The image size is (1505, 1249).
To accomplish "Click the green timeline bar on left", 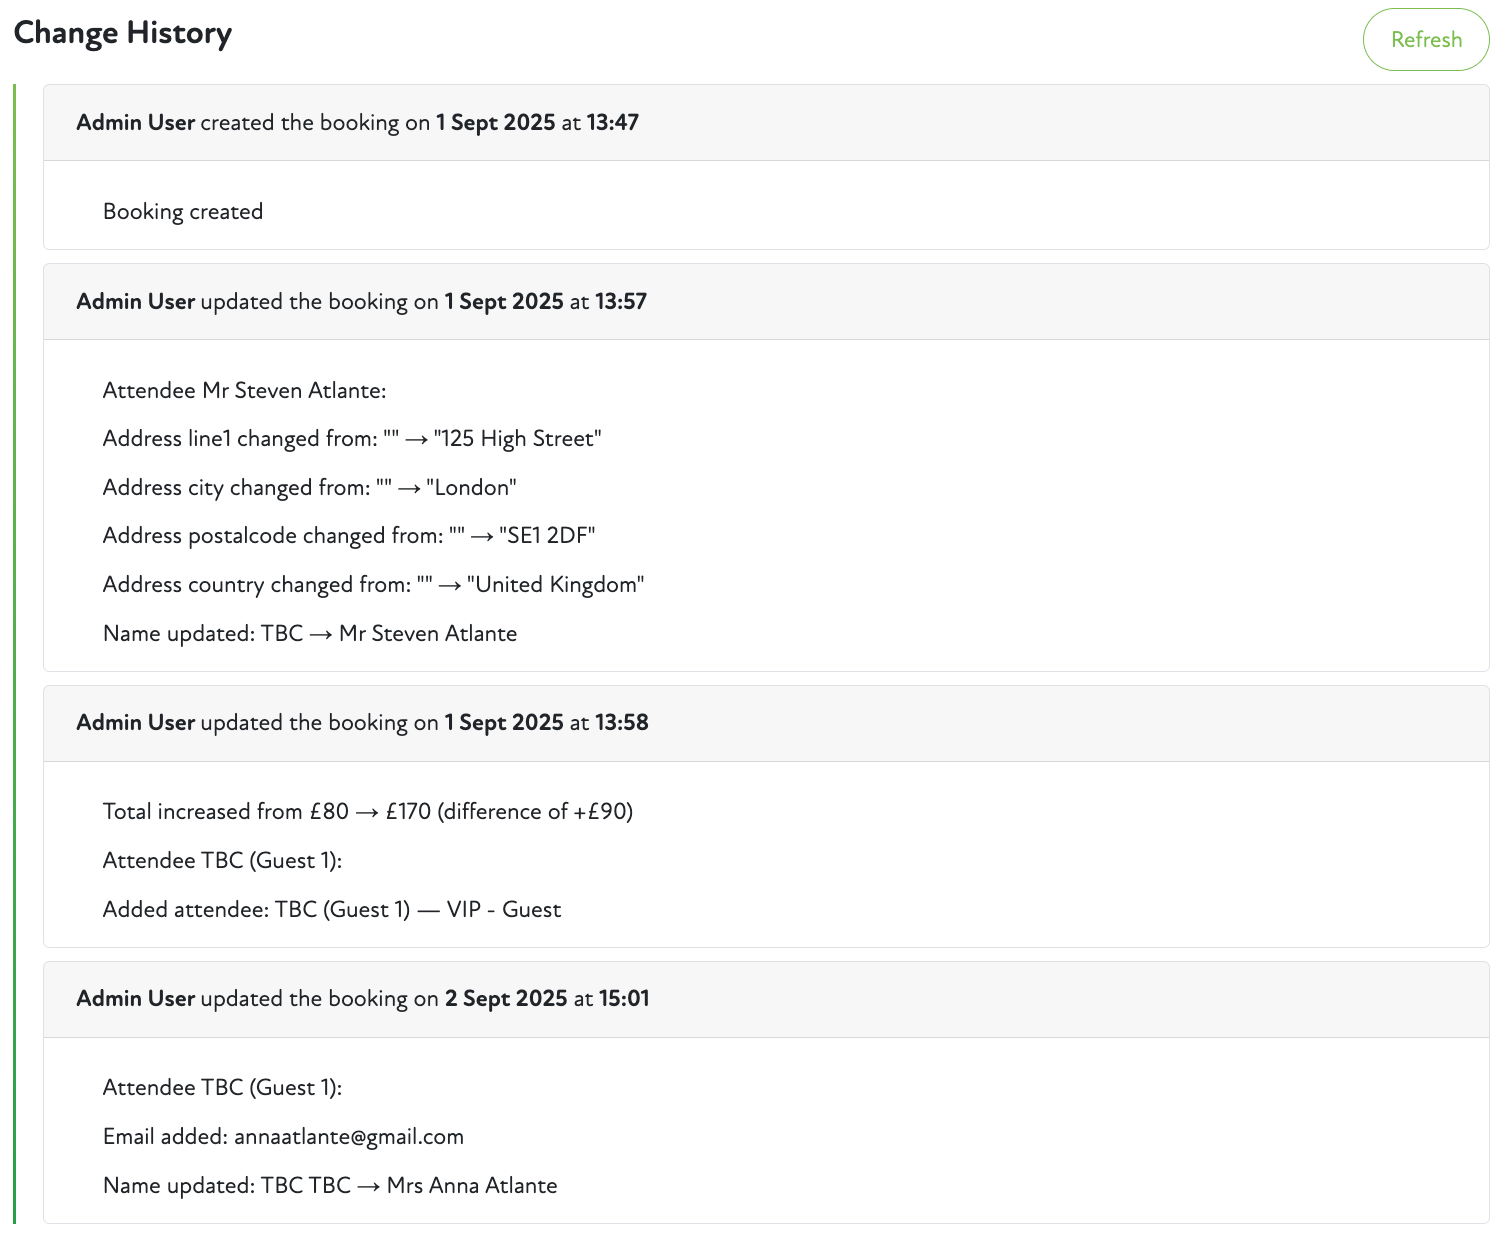I will [x=15, y=650].
